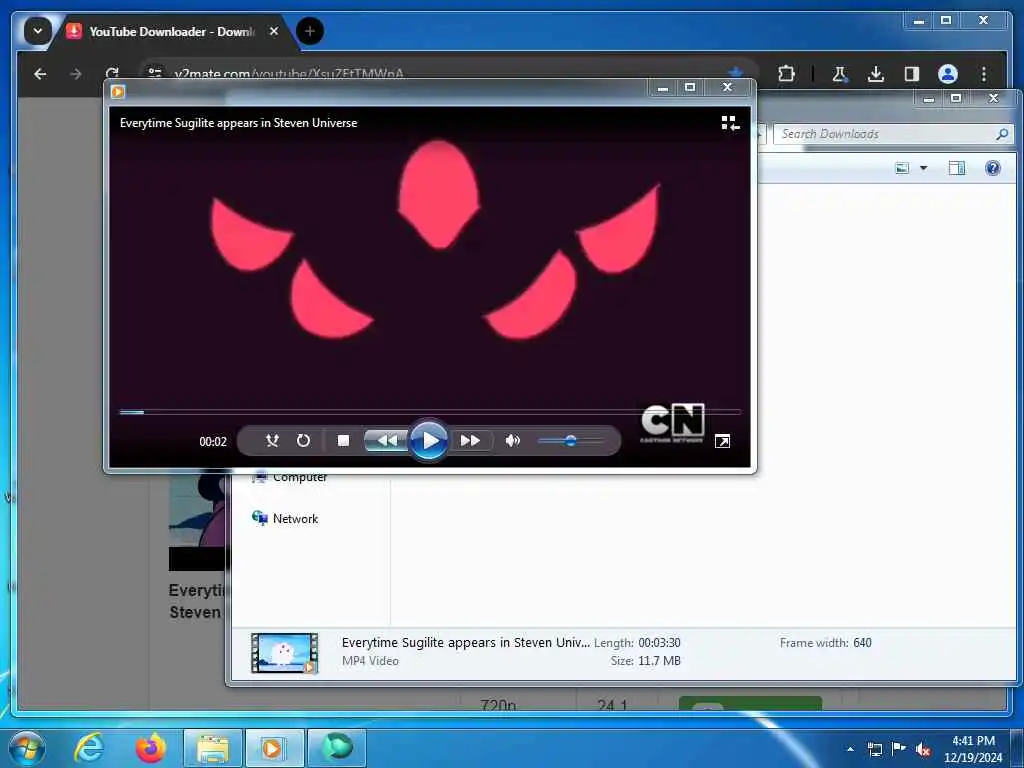1024x768 pixels.
Task: Turn on repeat in Media Player
Action: pos(303,441)
